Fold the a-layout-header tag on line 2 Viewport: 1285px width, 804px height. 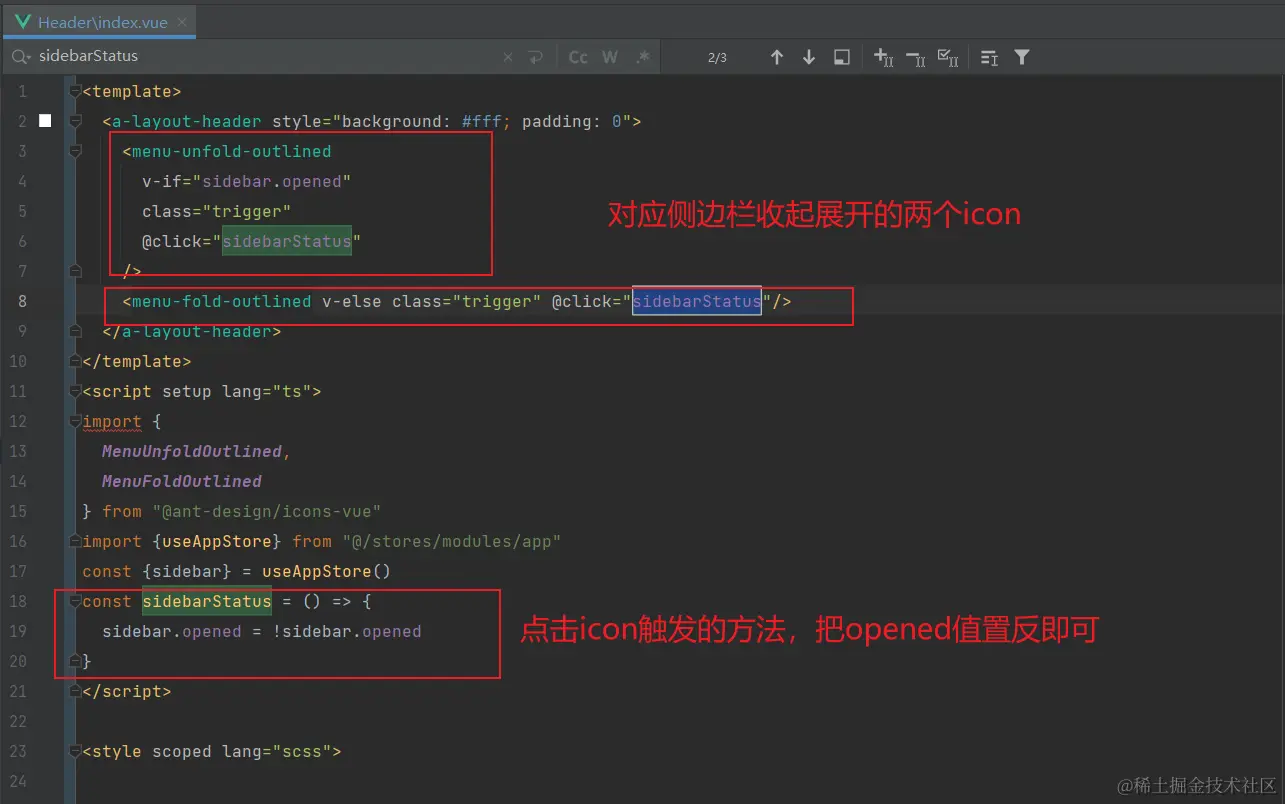(74, 121)
